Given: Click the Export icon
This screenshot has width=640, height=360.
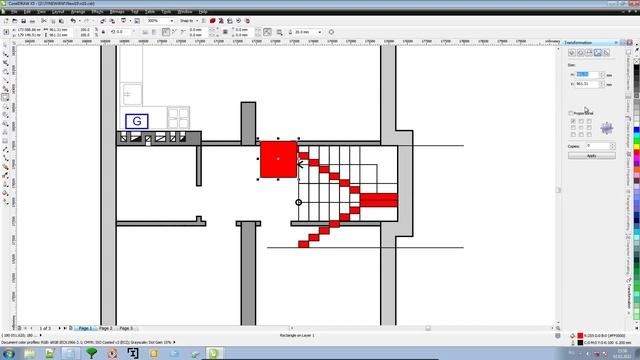Looking at the screenshot, I should pos(112,21).
